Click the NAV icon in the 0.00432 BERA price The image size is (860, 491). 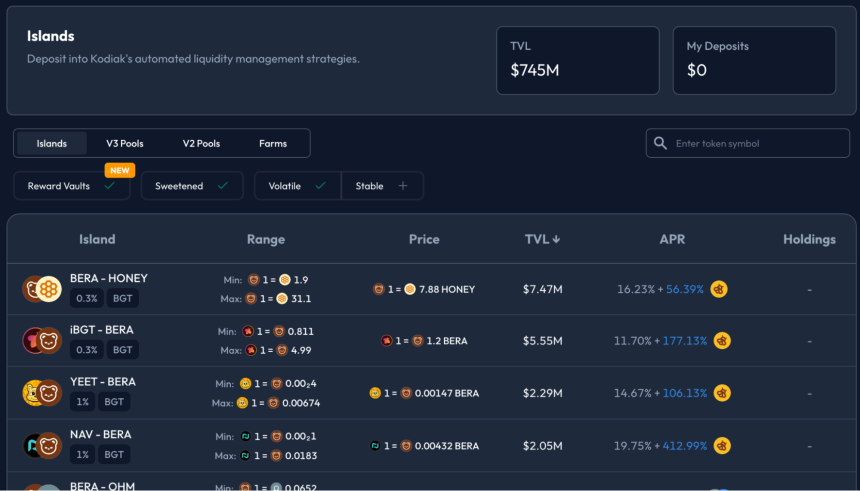[x=375, y=445]
